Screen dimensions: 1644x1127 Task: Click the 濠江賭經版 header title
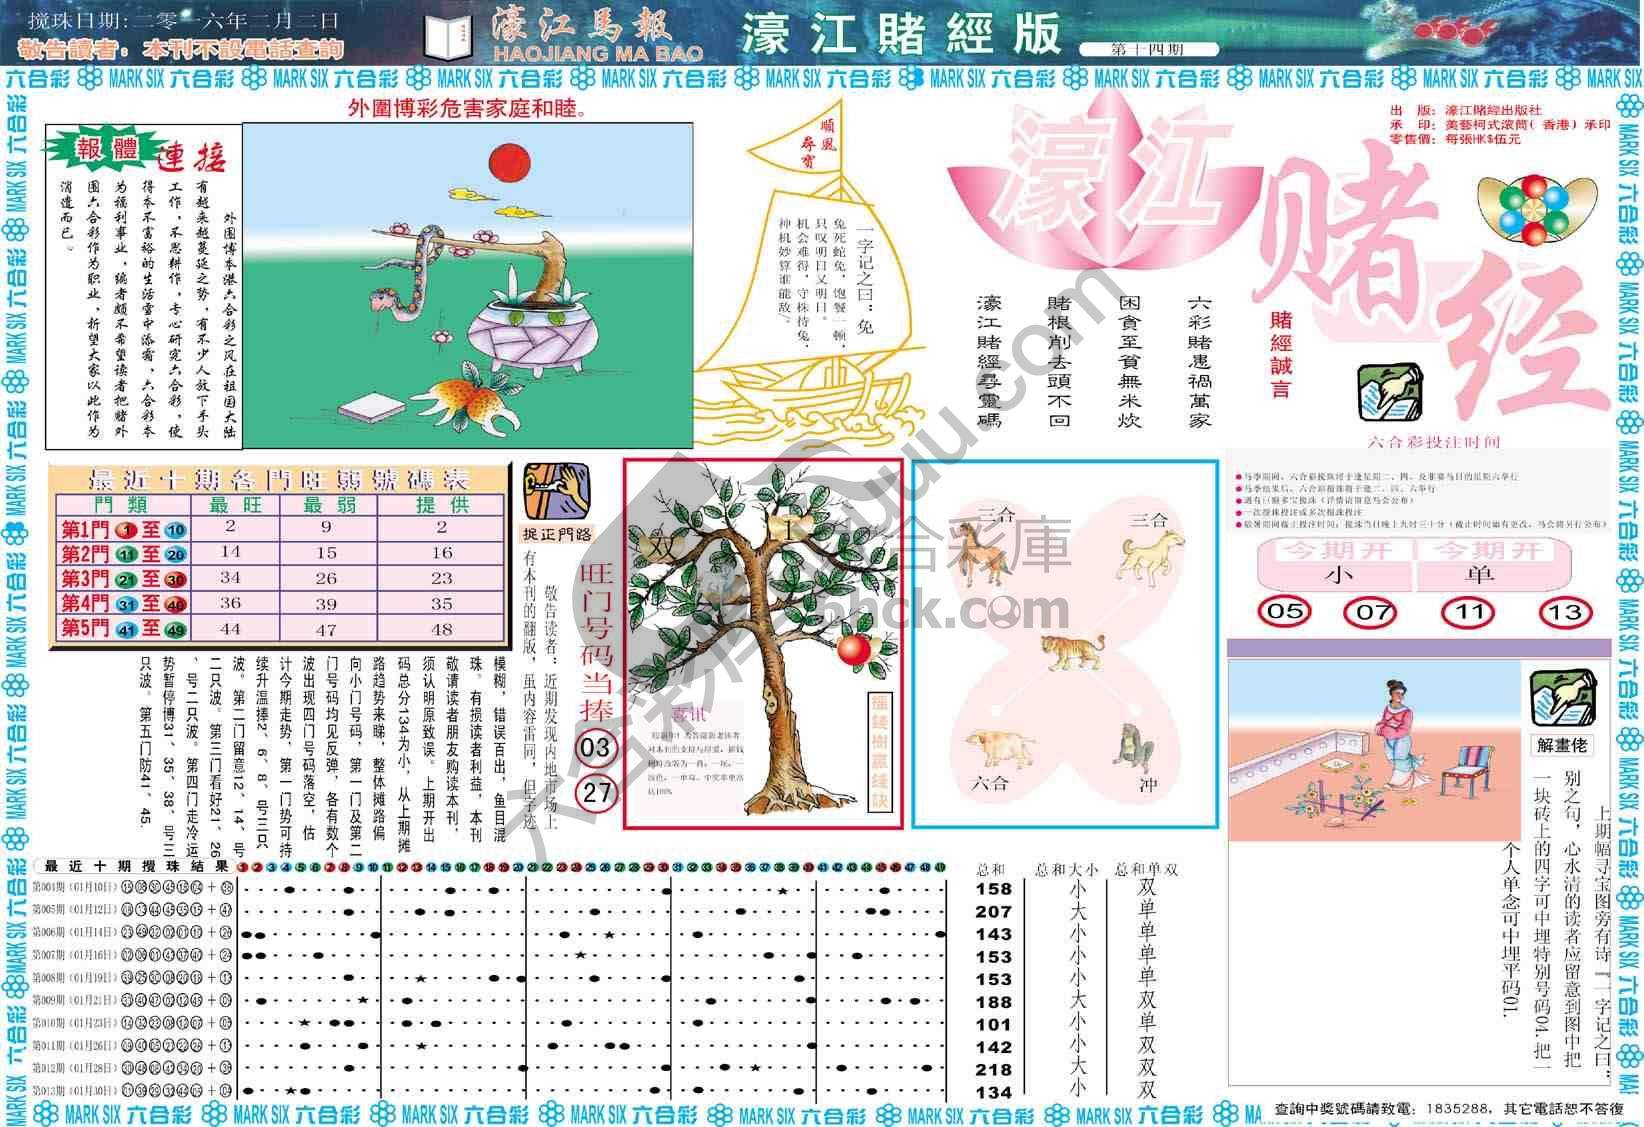pyautogui.click(x=900, y=33)
